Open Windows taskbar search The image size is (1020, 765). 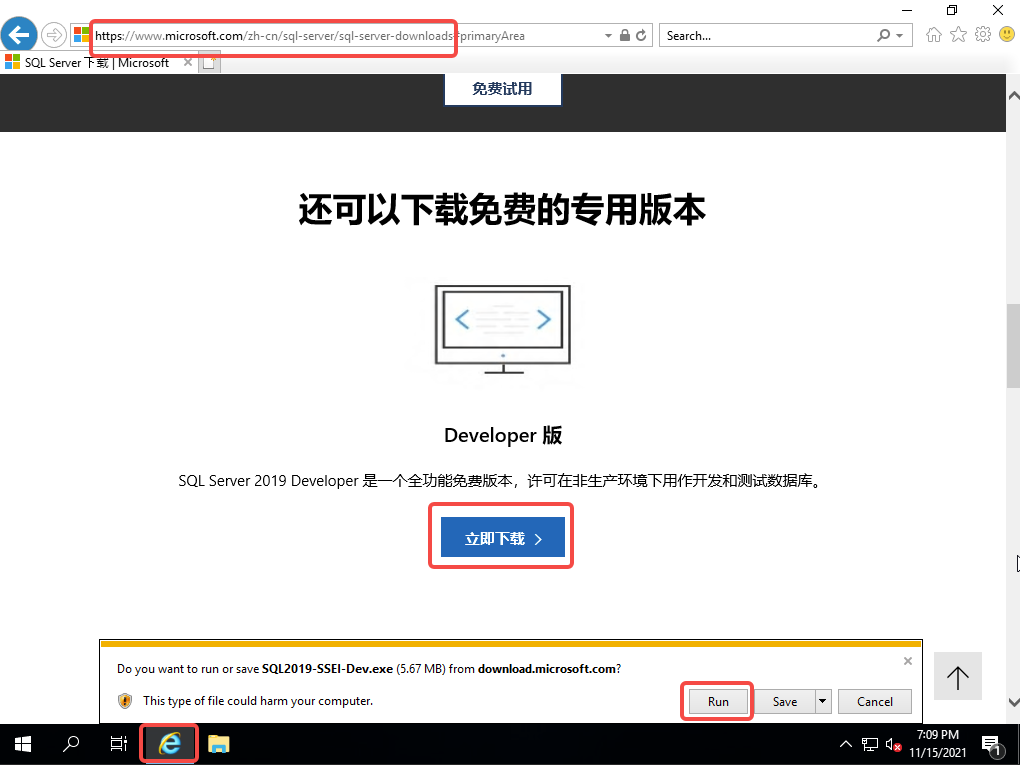point(71,744)
